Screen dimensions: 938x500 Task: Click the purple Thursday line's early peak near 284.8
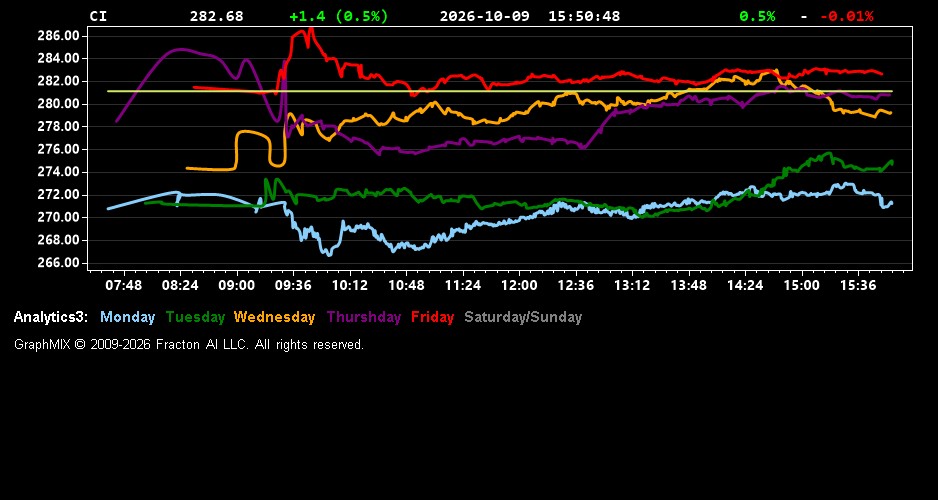coord(182,50)
